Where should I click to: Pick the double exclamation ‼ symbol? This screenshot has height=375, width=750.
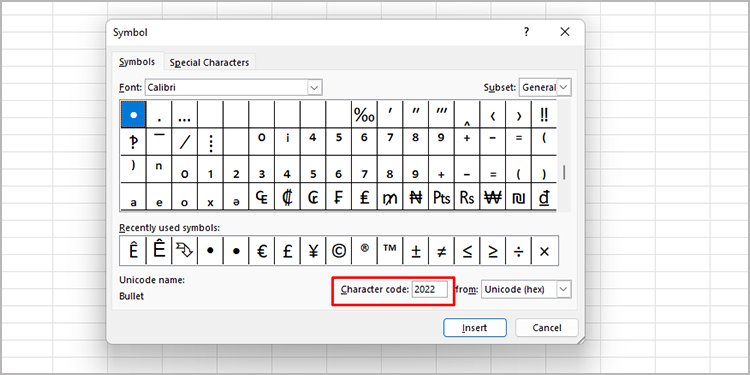tap(544, 114)
